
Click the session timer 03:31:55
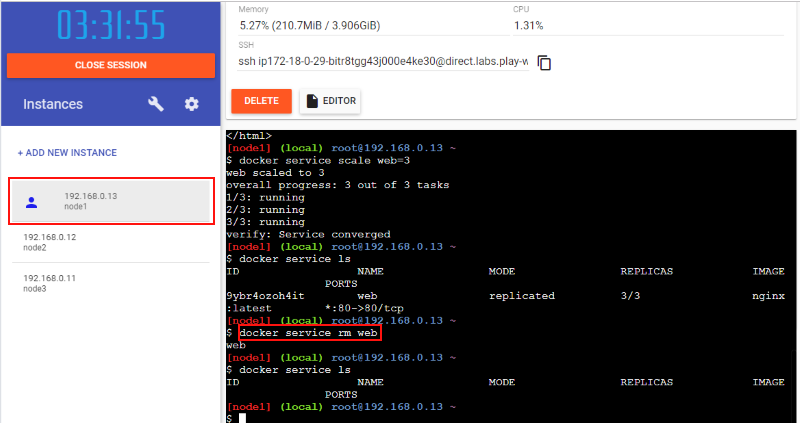(x=111, y=24)
